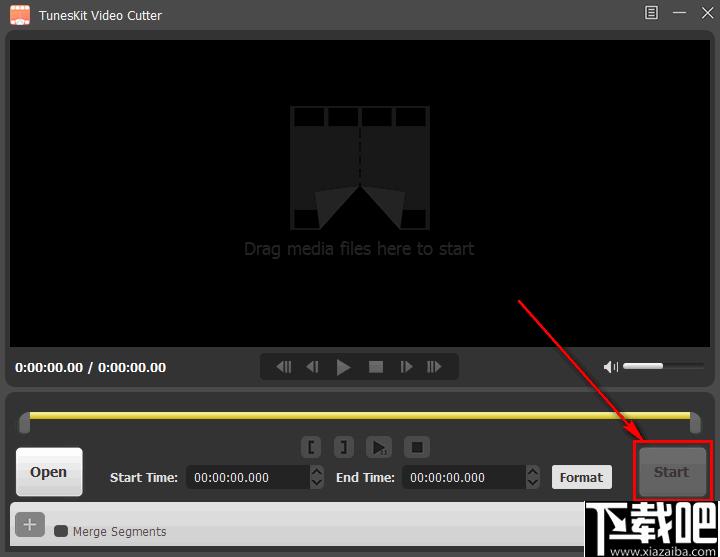The width and height of the screenshot is (720, 557).
Task: Click the play button in playback controls
Action: click(343, 367)
